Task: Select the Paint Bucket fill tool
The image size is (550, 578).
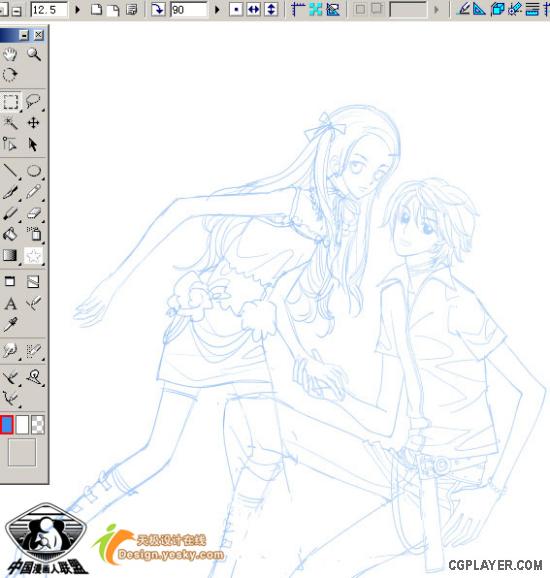Action: pos(10,234)
